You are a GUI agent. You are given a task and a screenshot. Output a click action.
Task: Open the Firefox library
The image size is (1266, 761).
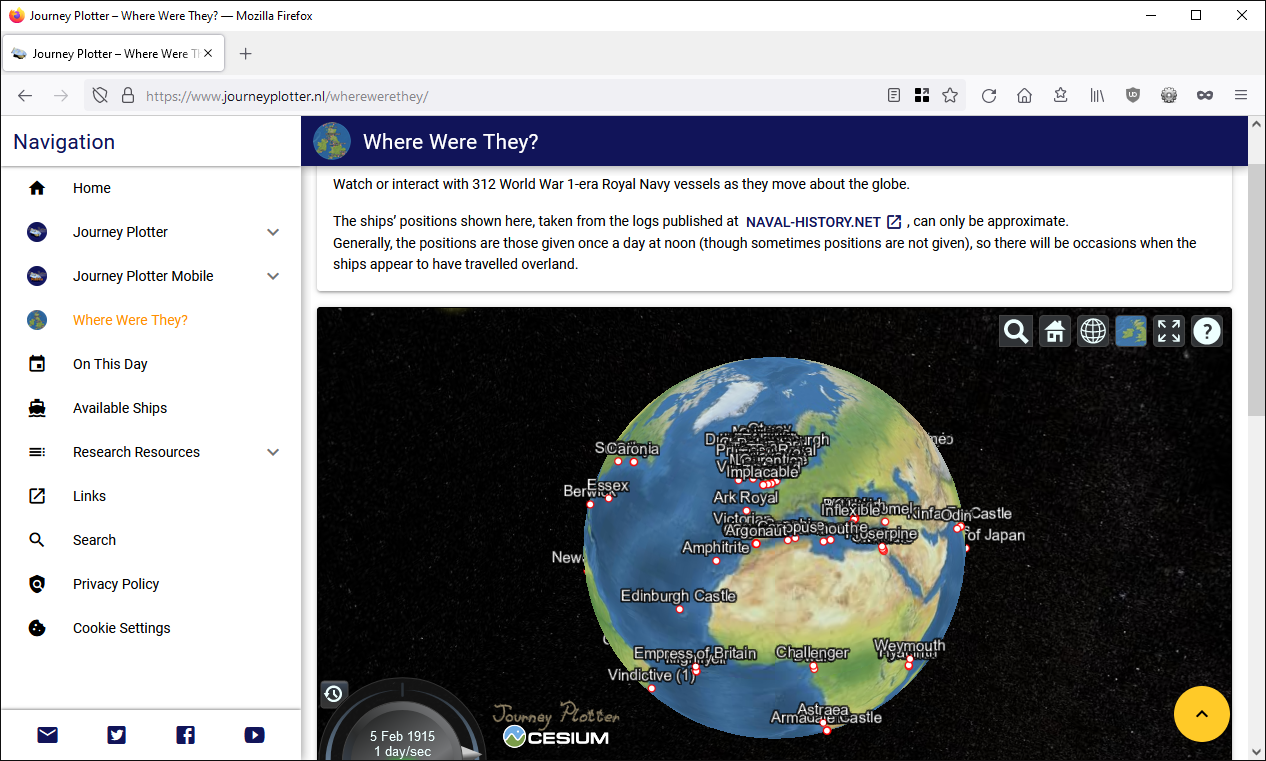pos(1097,95)
